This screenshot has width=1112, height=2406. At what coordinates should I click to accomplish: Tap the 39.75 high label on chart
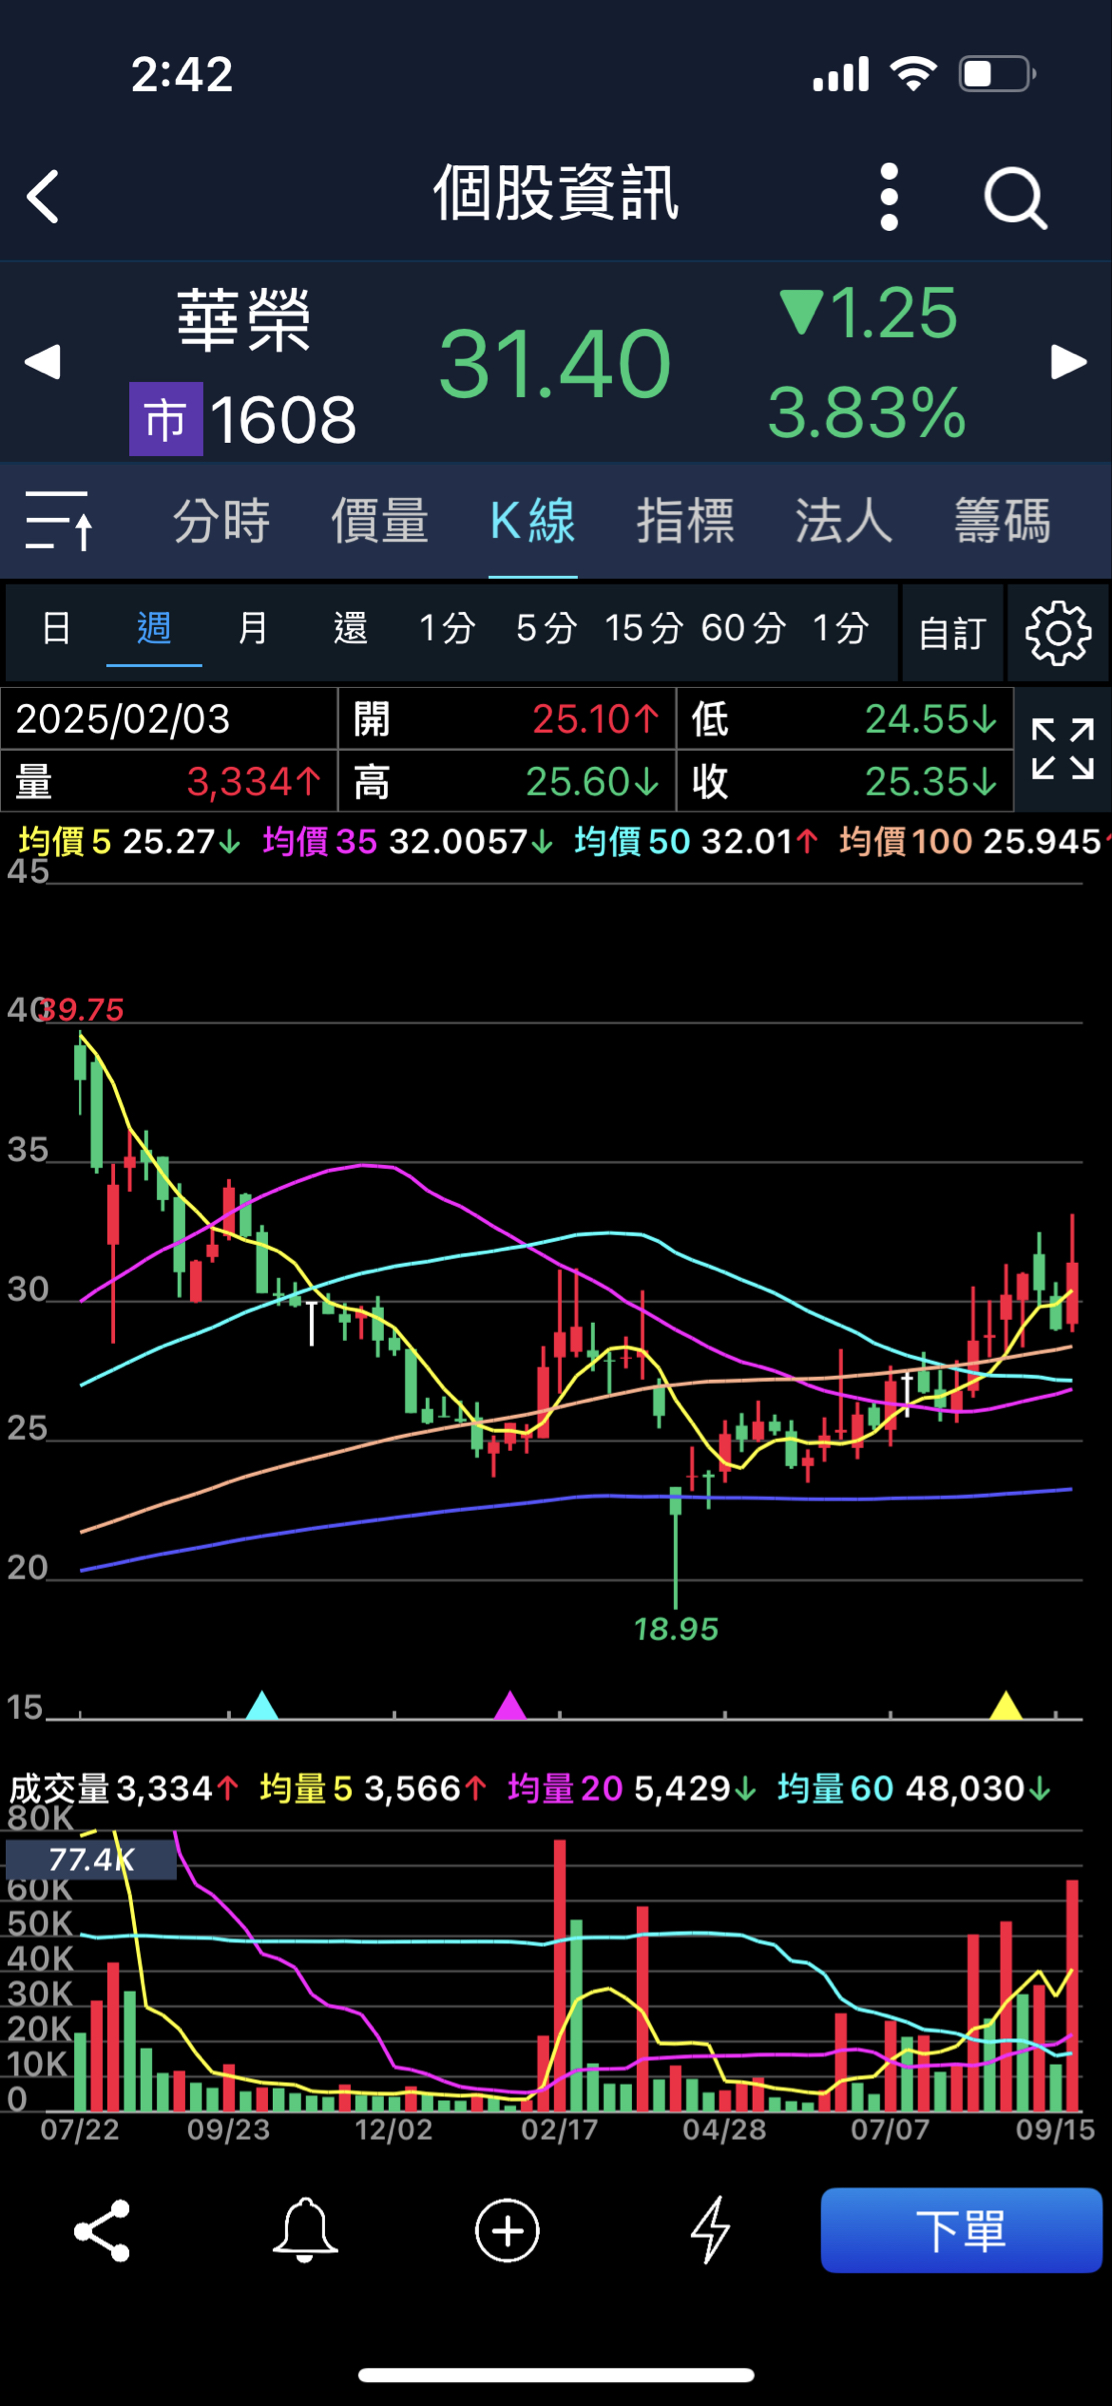point(82,1009)
